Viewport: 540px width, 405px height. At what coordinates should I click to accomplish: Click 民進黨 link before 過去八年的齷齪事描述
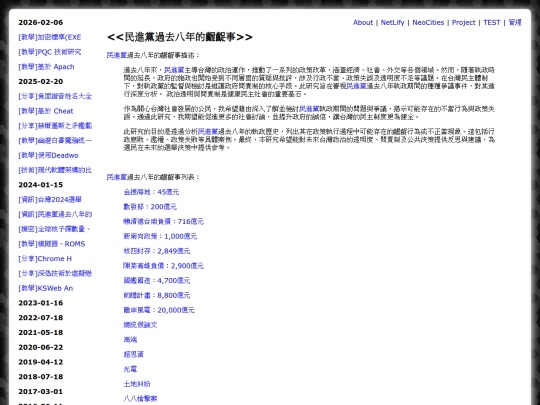point(117,55)
